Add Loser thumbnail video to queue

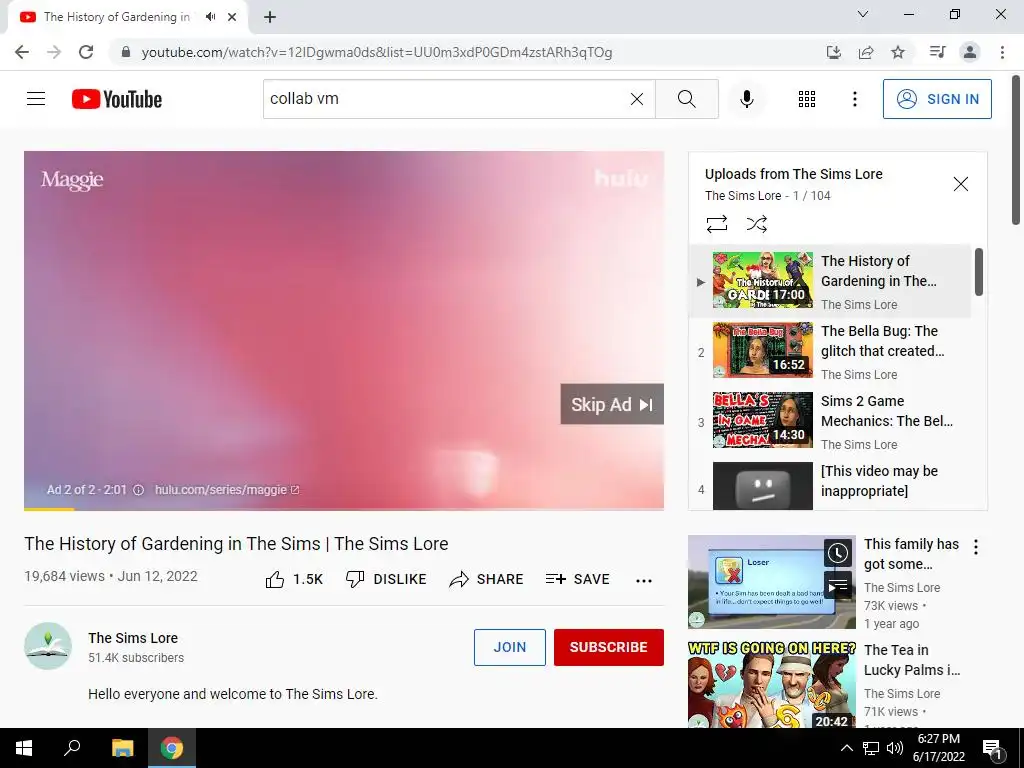click(837, 585)
